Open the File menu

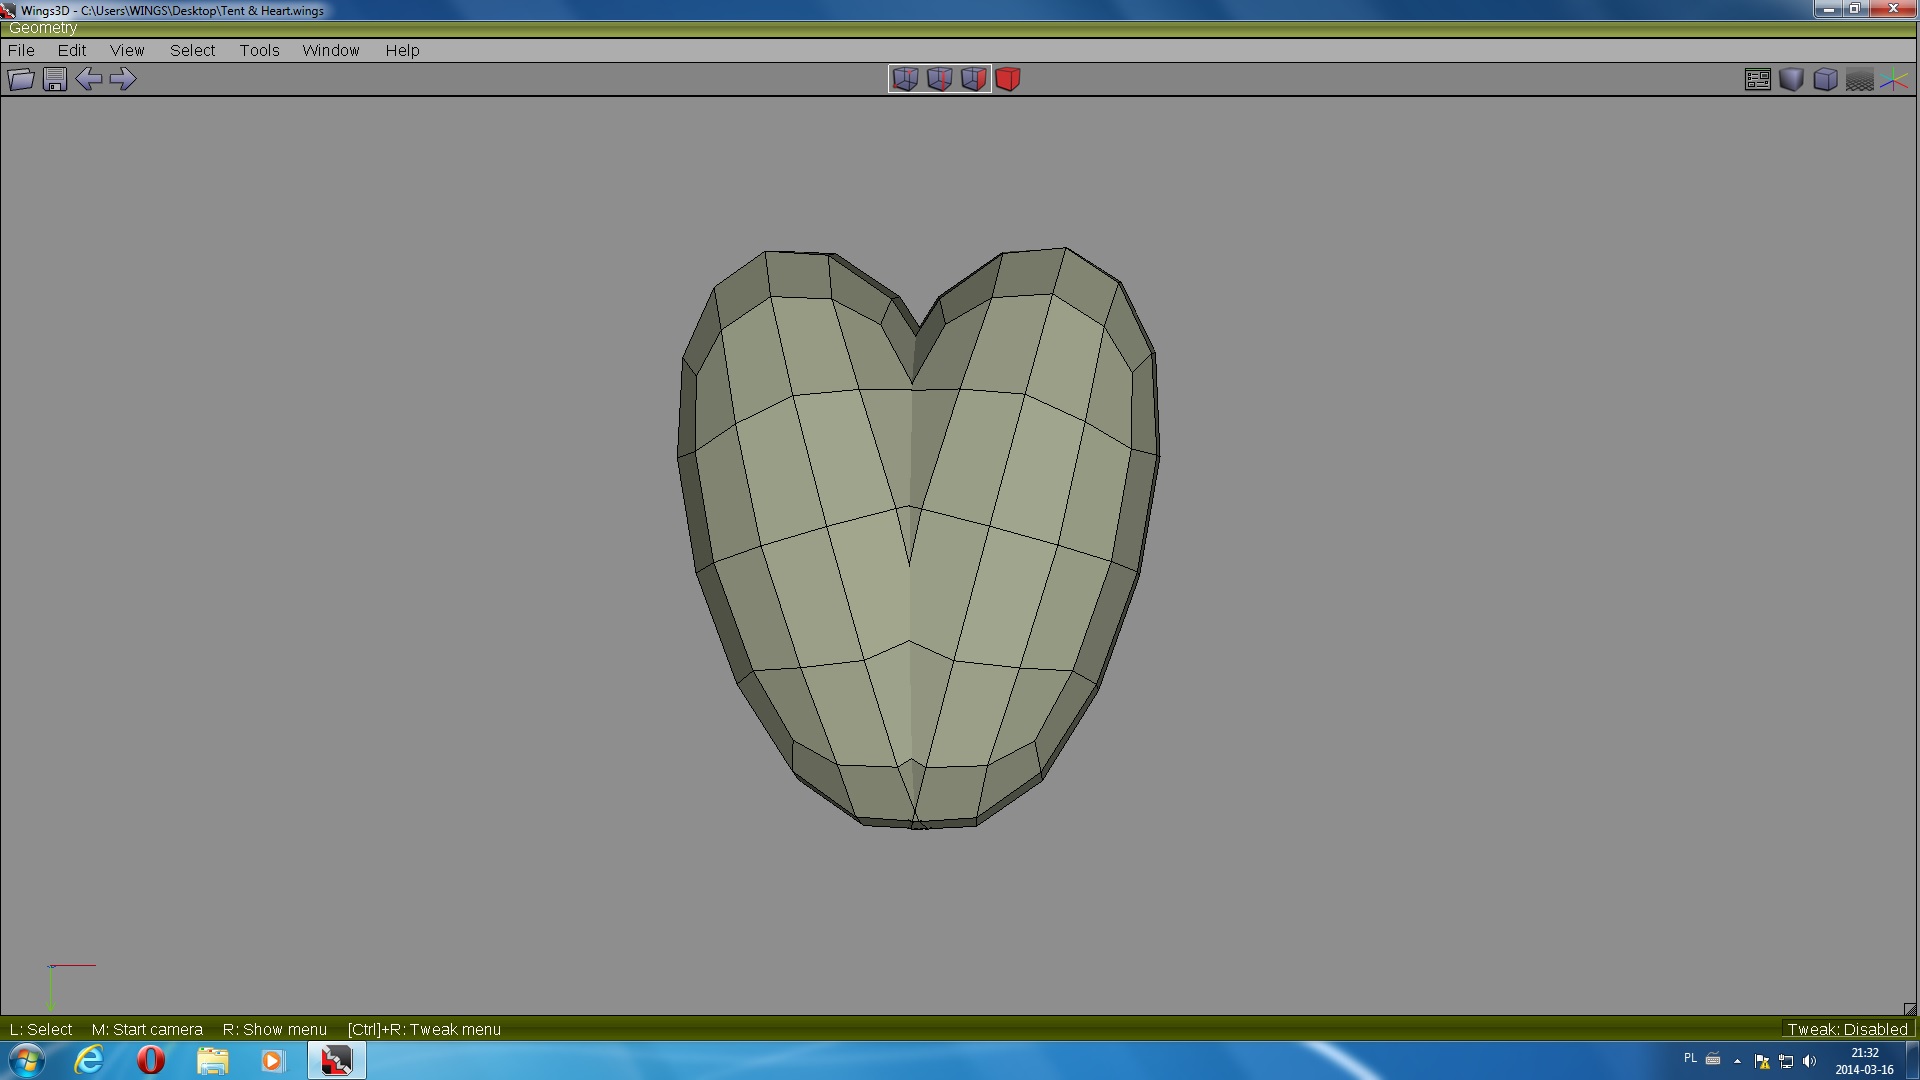coord(21,50)
